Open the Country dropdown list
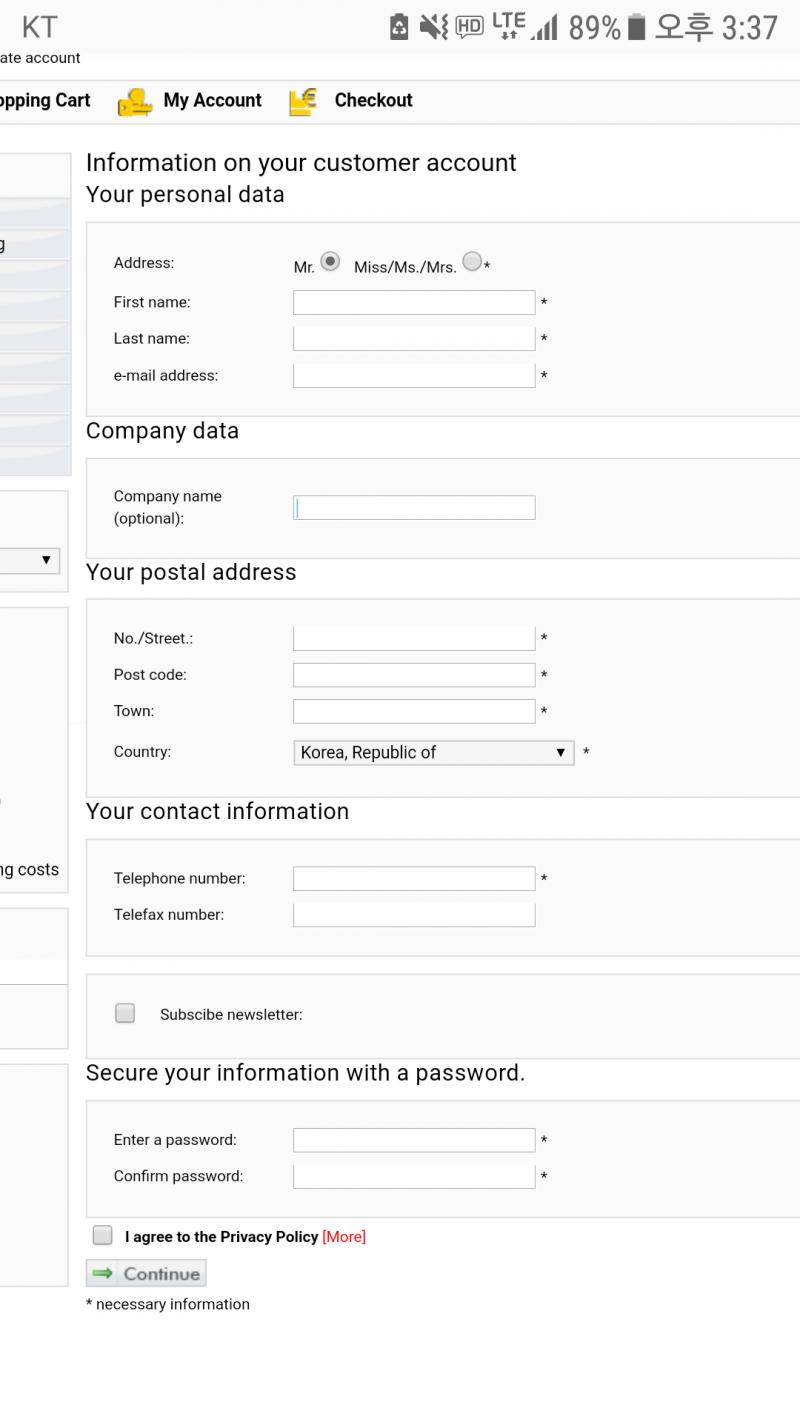 click(x=433, y=752)
